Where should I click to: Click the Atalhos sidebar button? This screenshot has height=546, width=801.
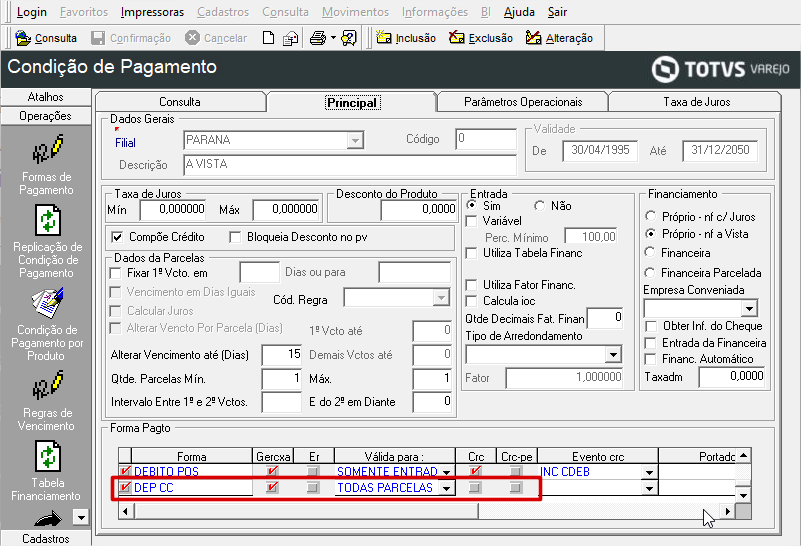pyautogui.click(x=45, y=97)
